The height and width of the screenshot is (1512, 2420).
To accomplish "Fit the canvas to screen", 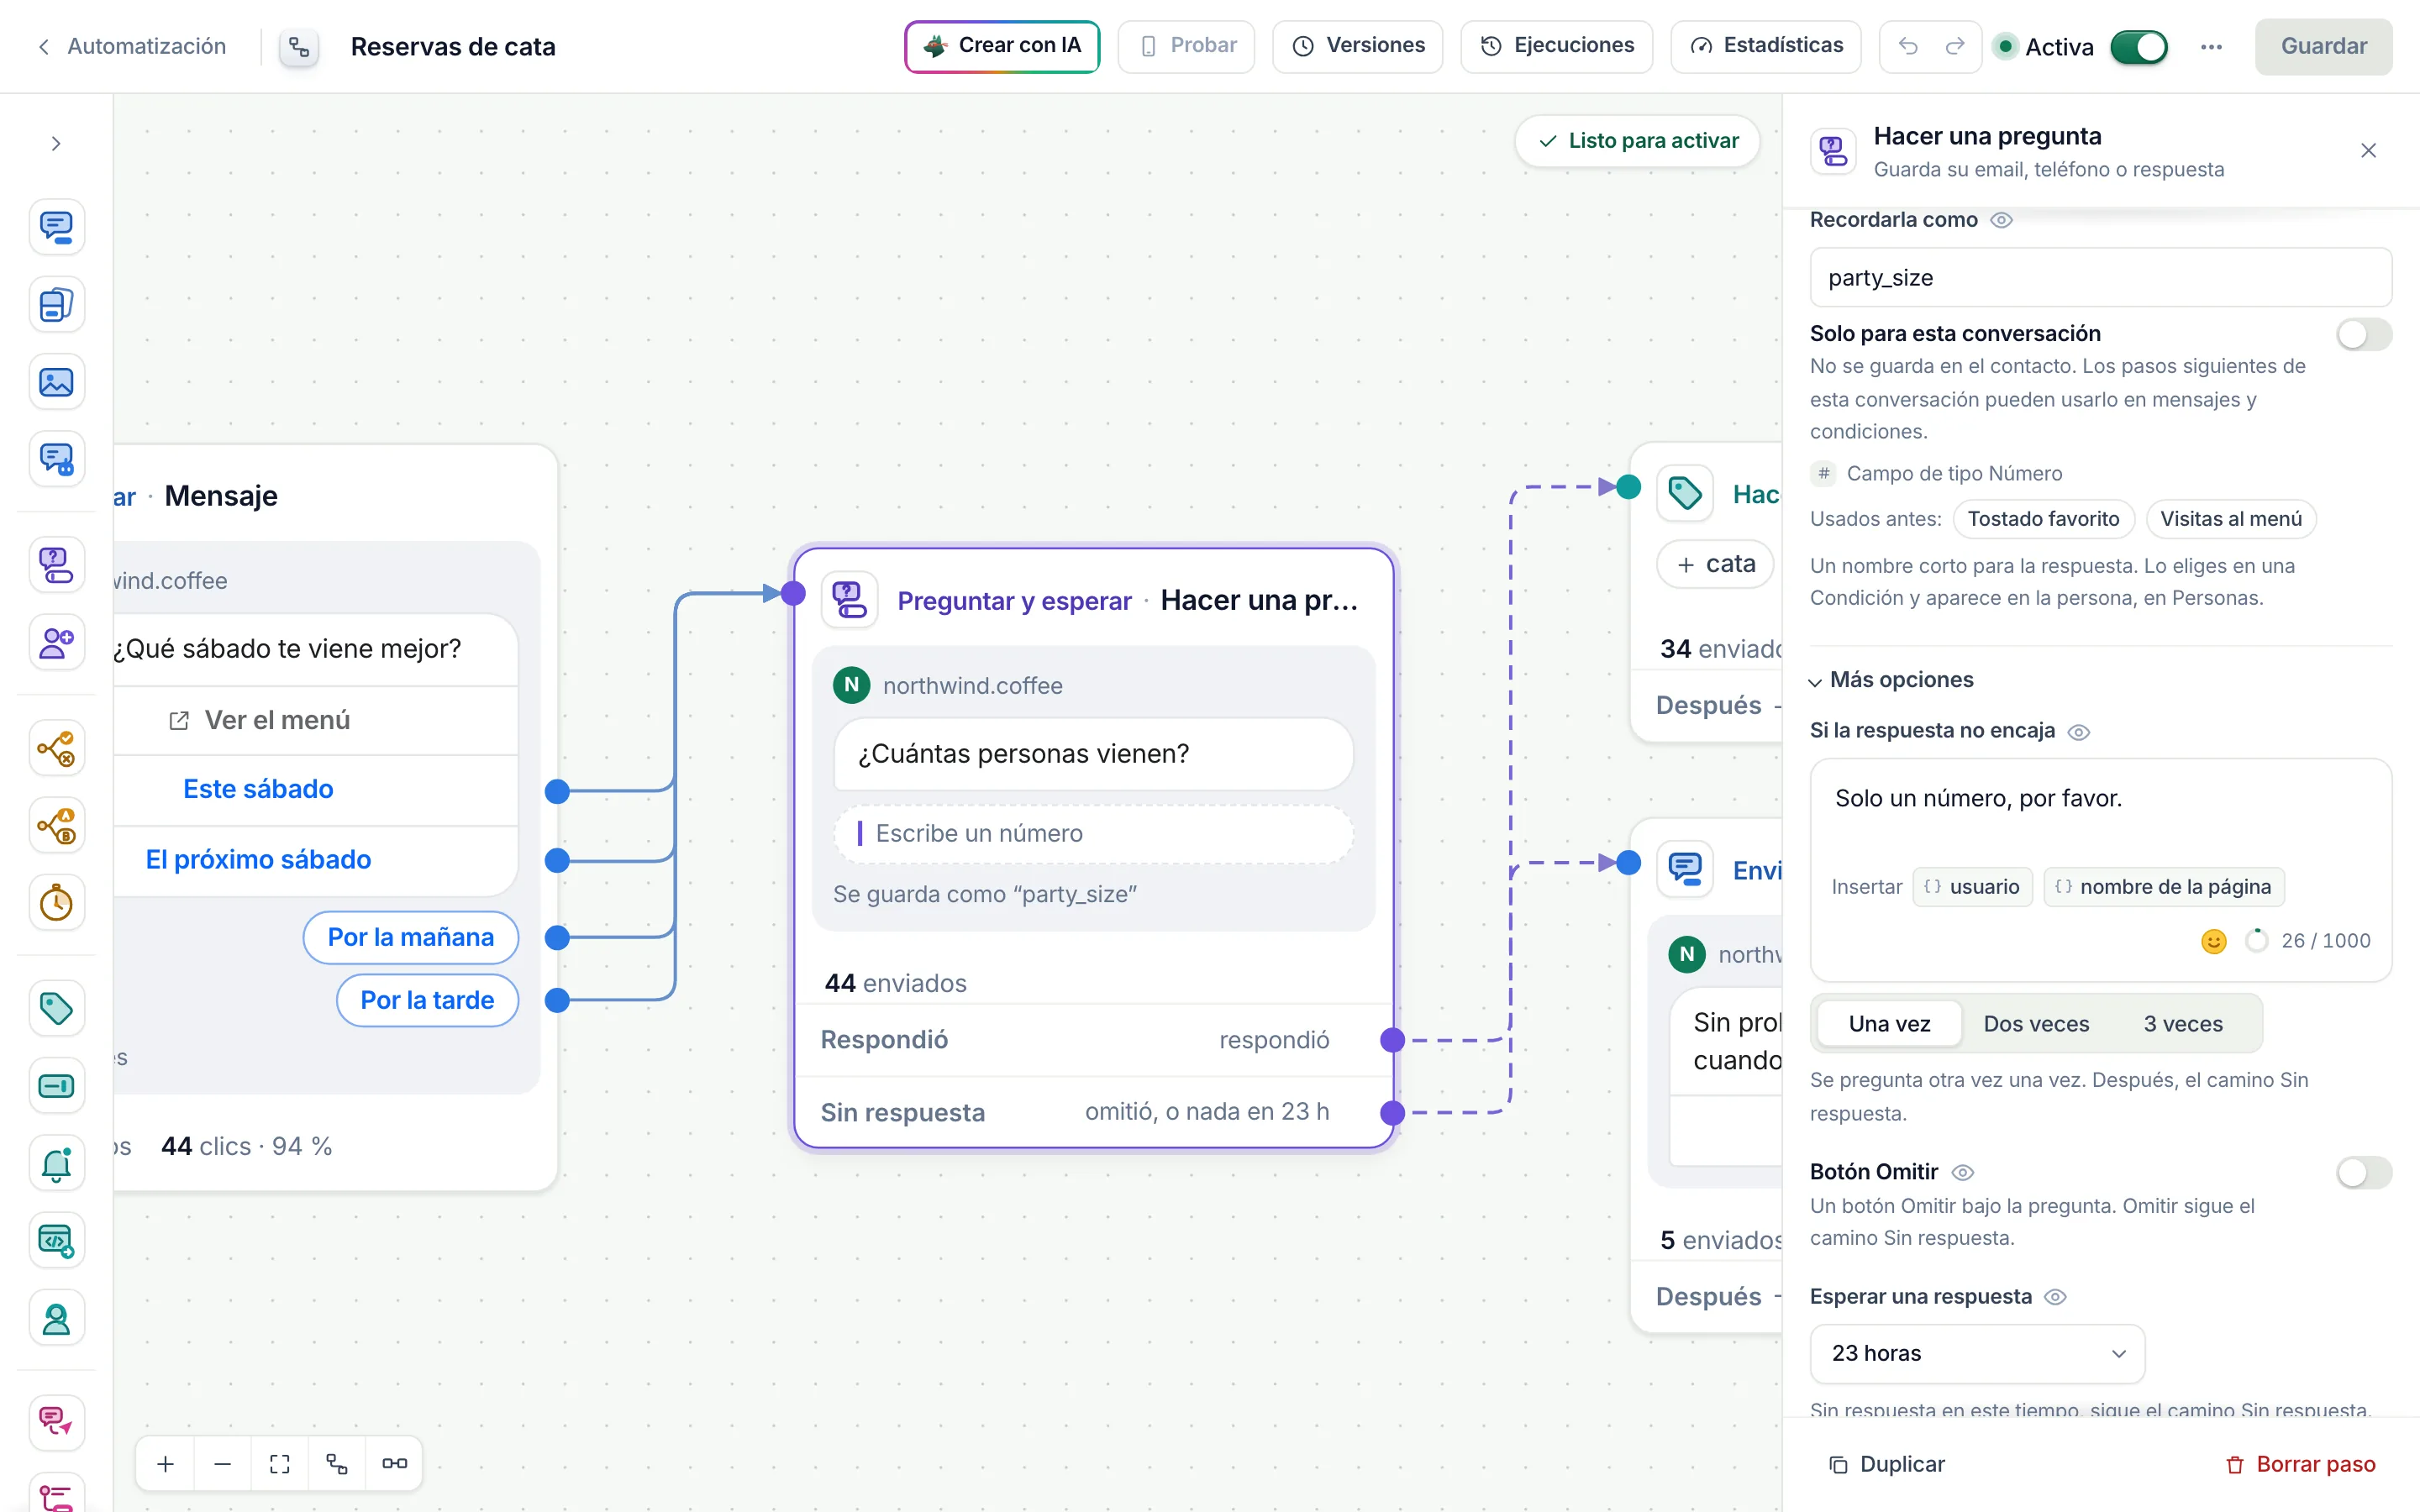I will tap(280, 1464).
